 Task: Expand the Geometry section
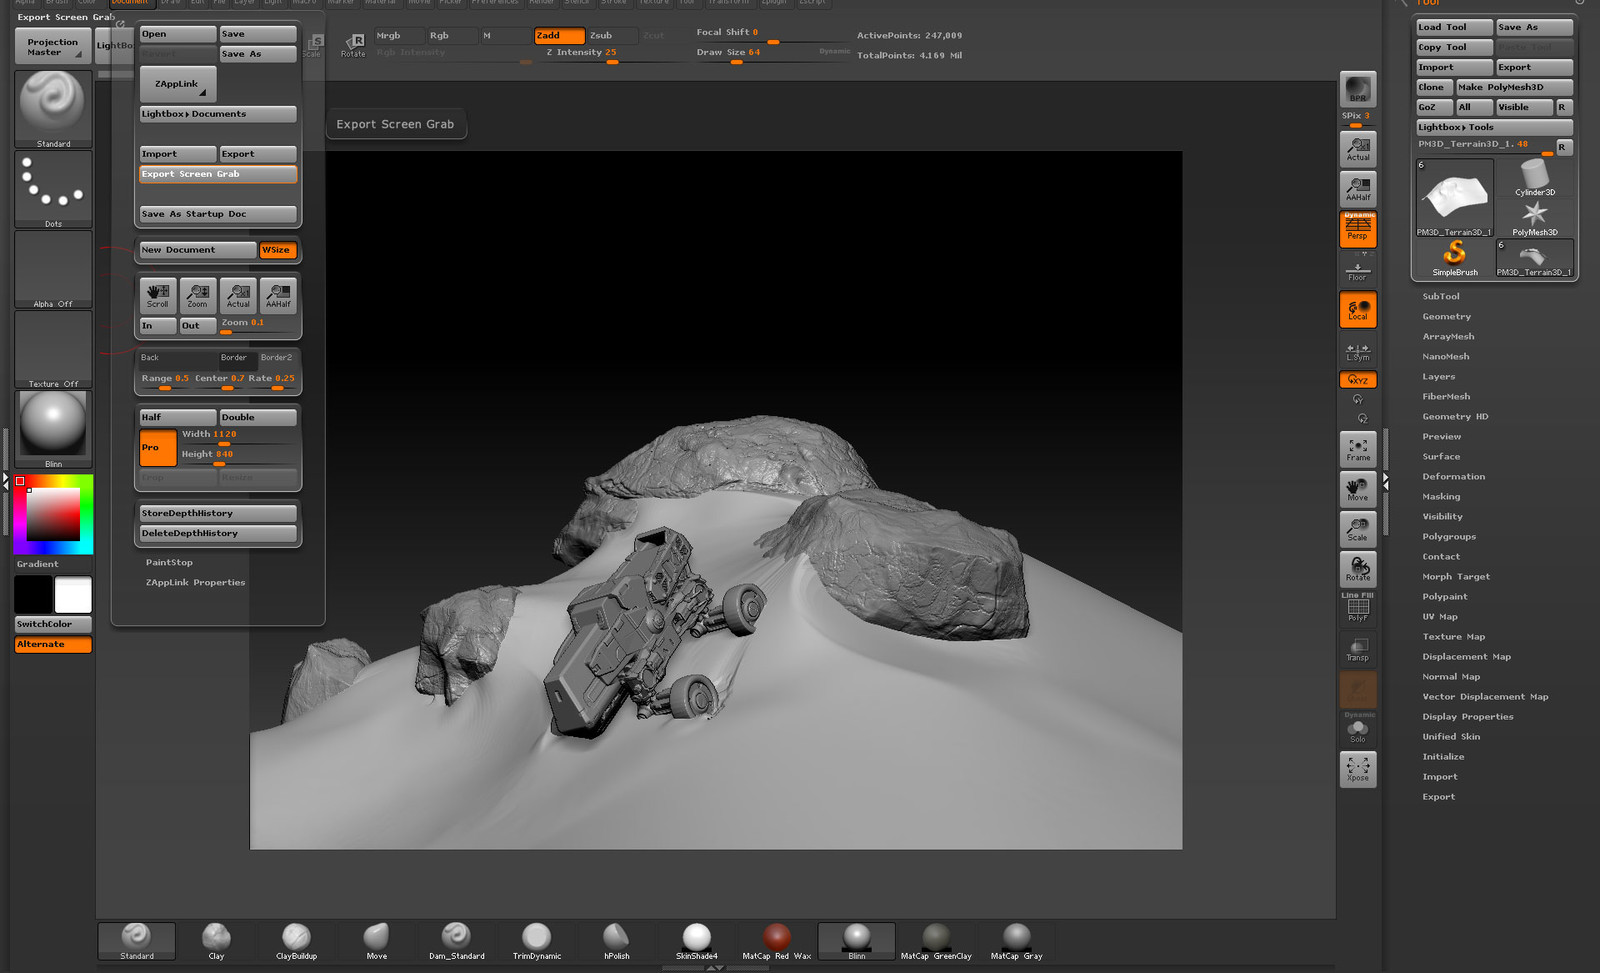coord(1447,316)
